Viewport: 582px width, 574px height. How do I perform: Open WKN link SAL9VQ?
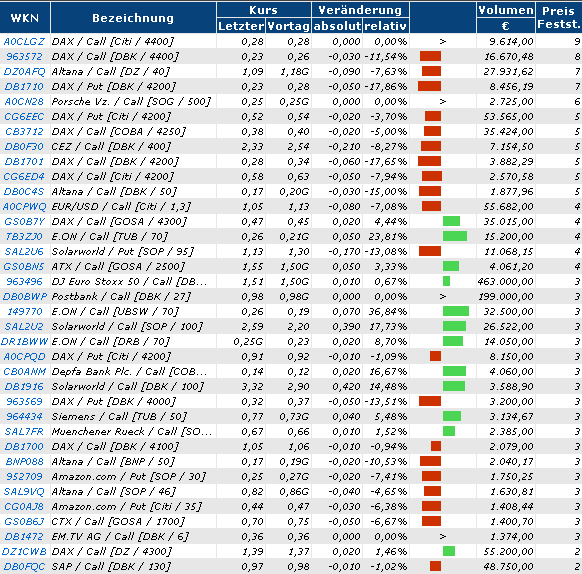[x=24, y=492]
